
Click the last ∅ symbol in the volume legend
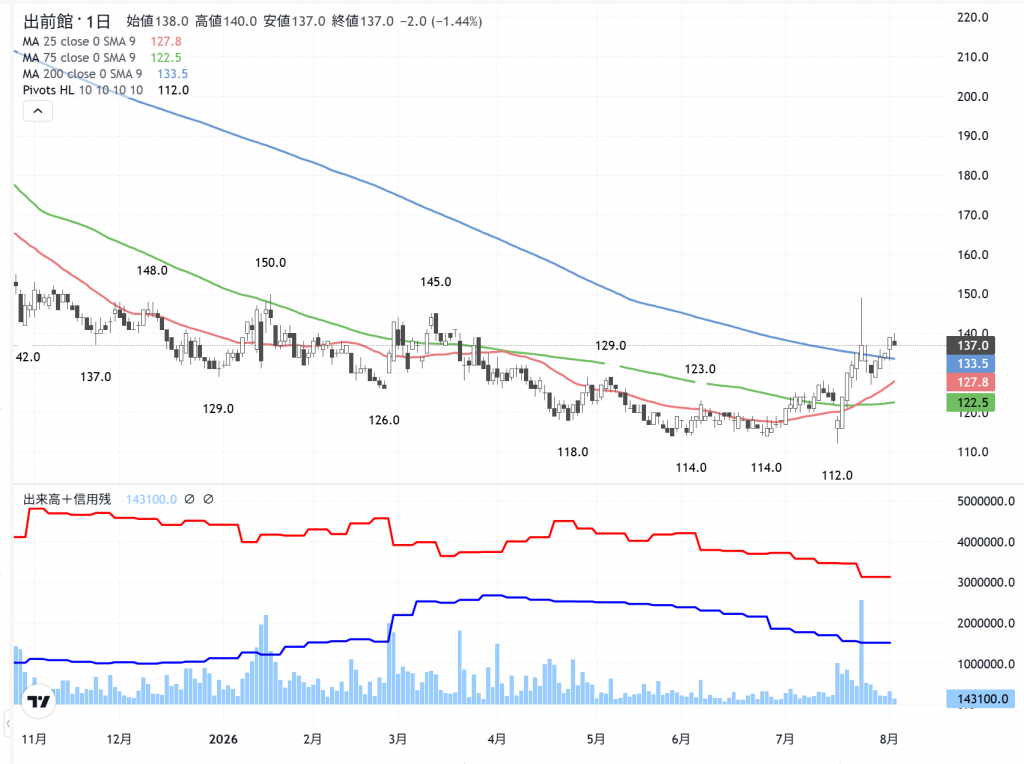point(208,499)
